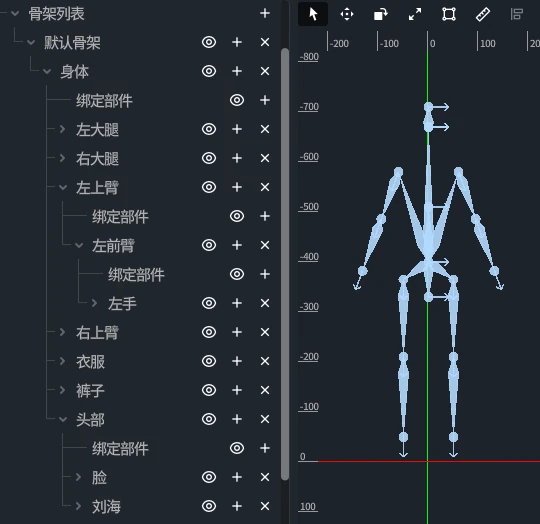Expand the 右上臂 node
The width and height of the screenshot is (540, 524).
62,332
